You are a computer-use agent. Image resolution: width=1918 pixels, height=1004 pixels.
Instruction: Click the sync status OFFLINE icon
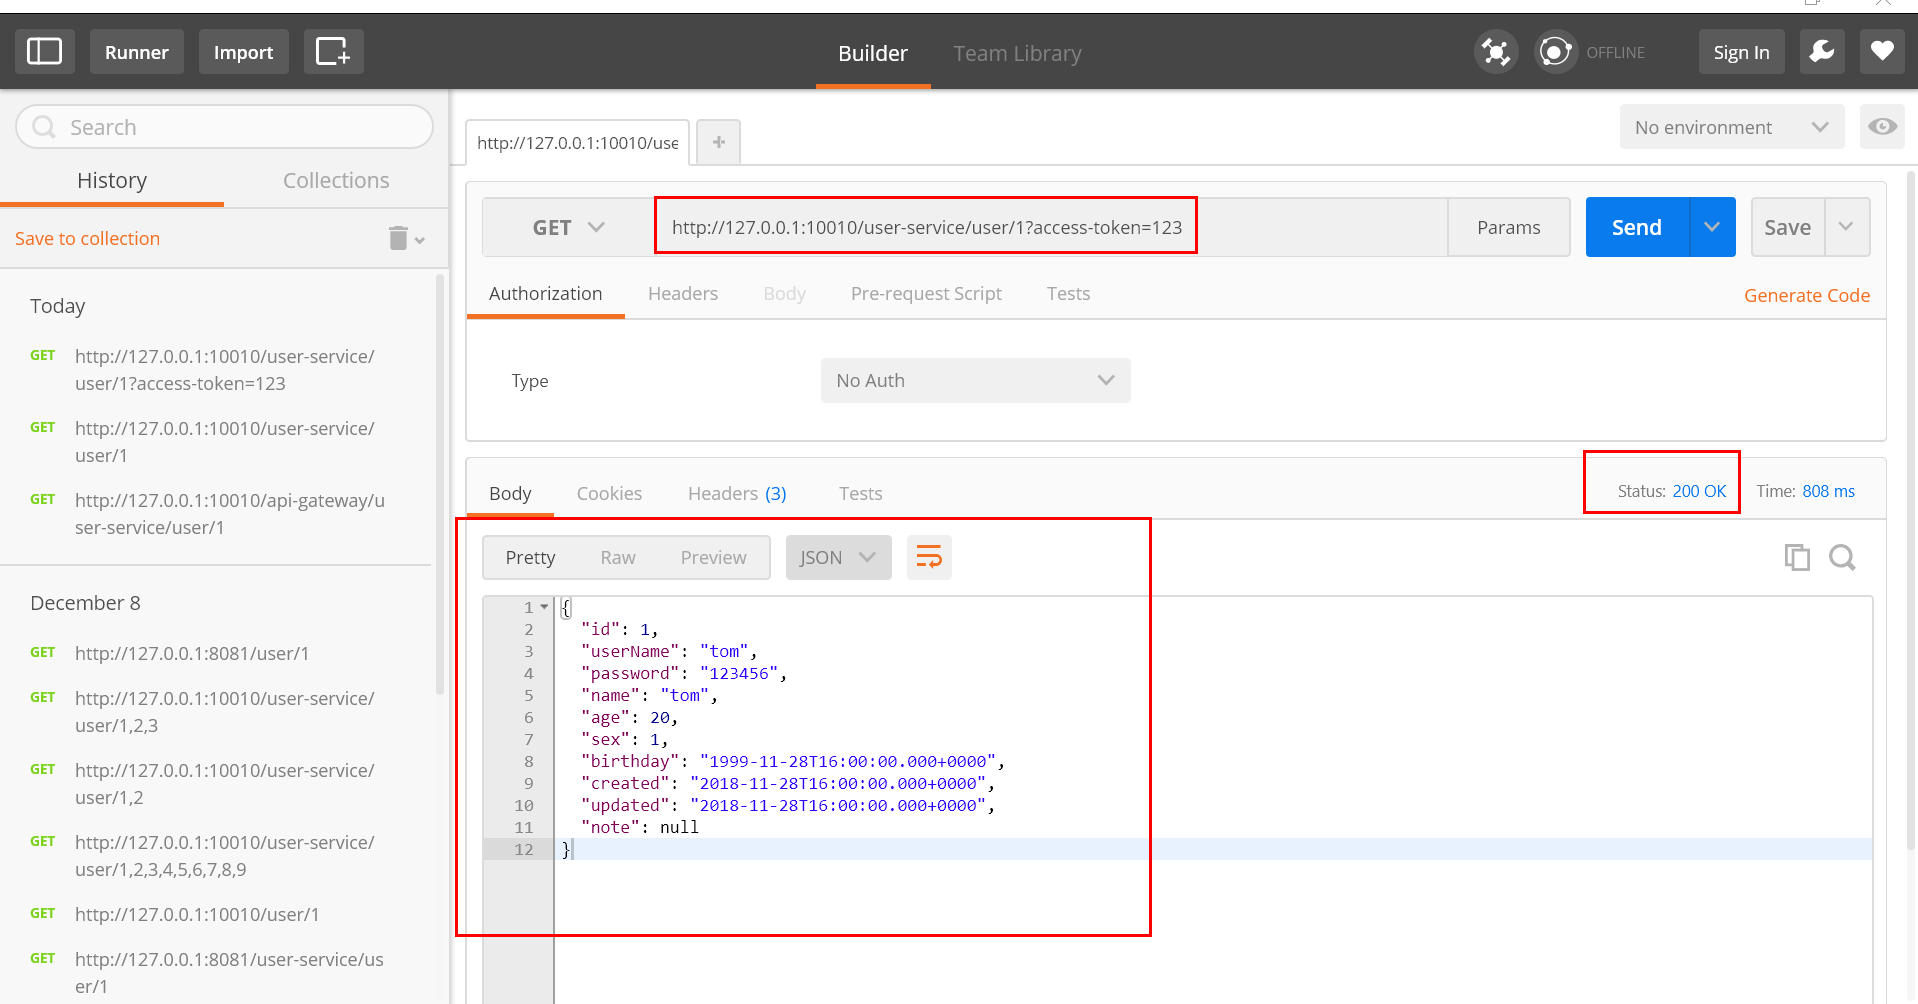[1555, 52]
